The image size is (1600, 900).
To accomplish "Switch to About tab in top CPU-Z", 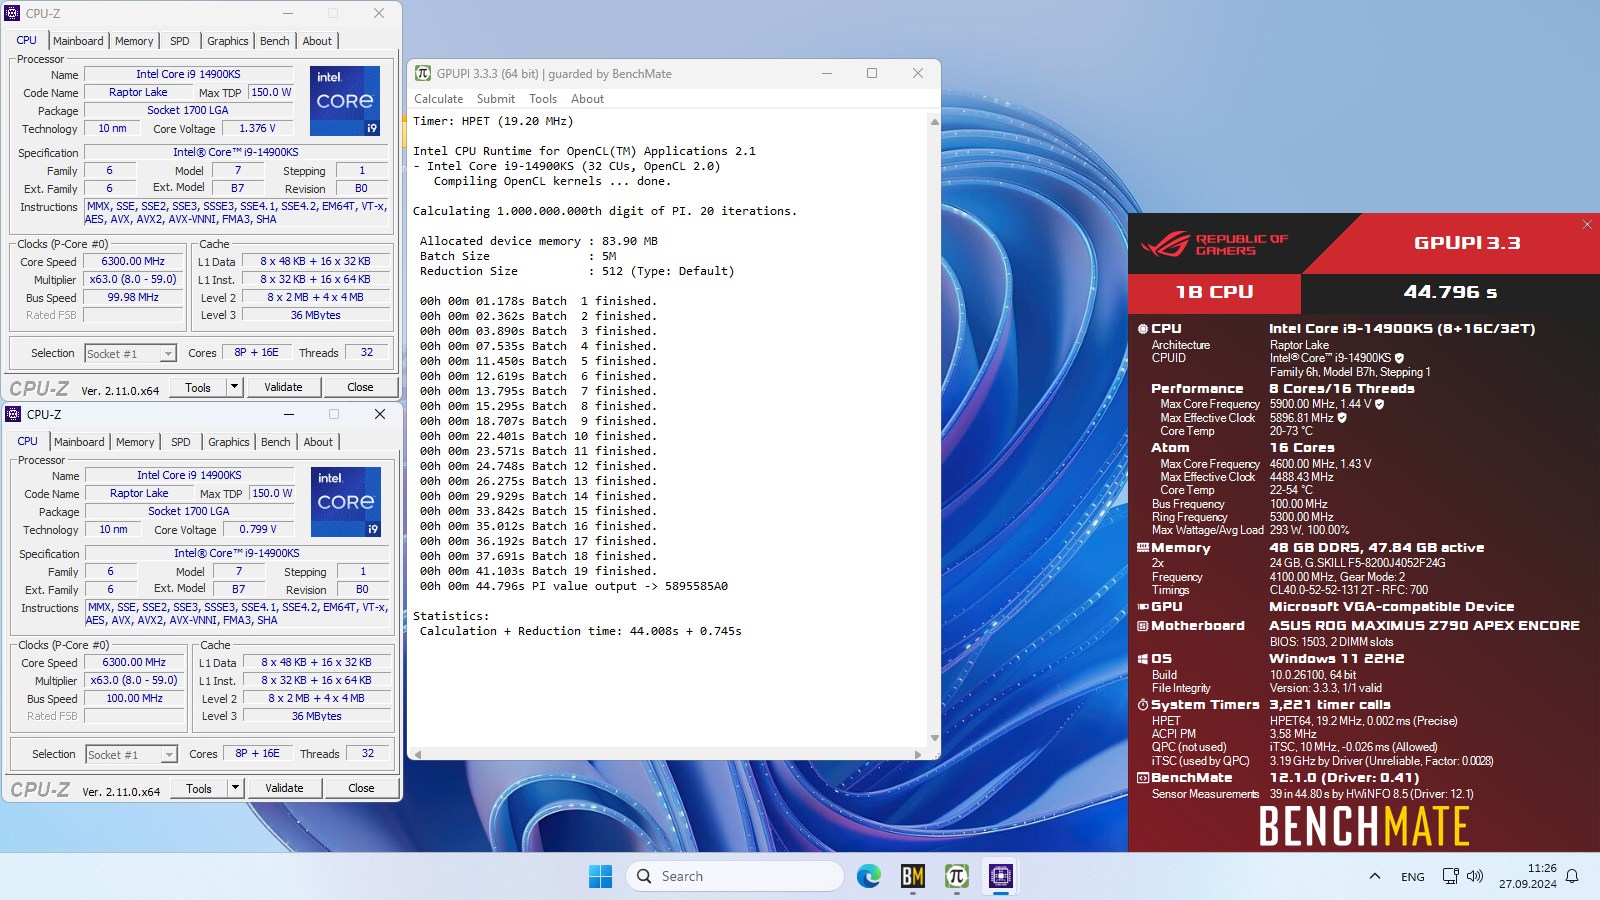I will tap(317, 41).
